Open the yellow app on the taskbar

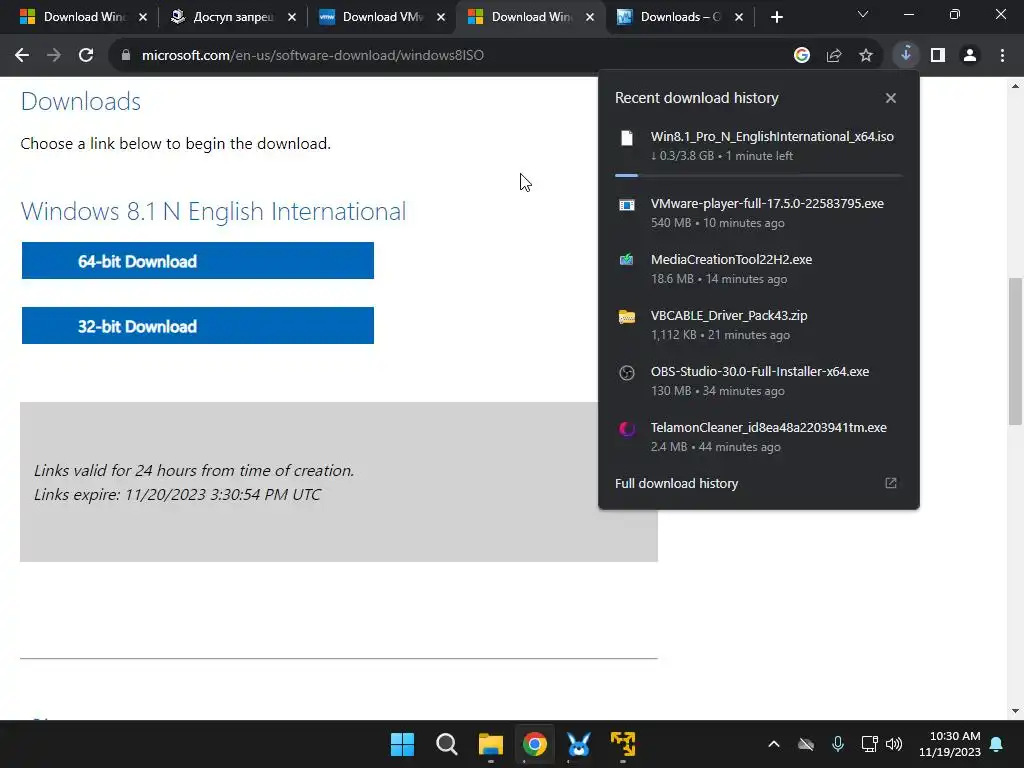point(623,744)
